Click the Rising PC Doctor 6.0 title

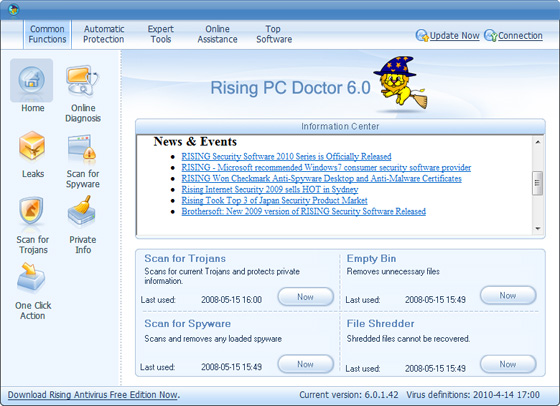click(290, 88)
